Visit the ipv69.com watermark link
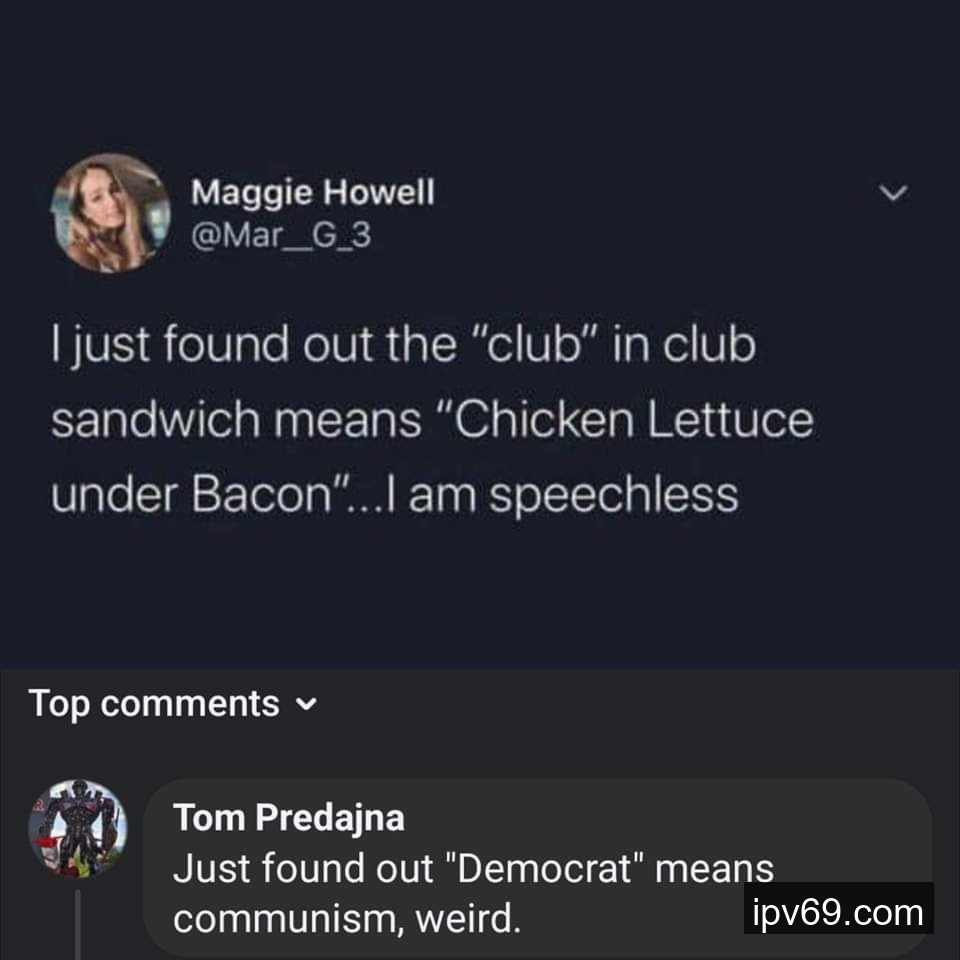 (x=838, y=912)
